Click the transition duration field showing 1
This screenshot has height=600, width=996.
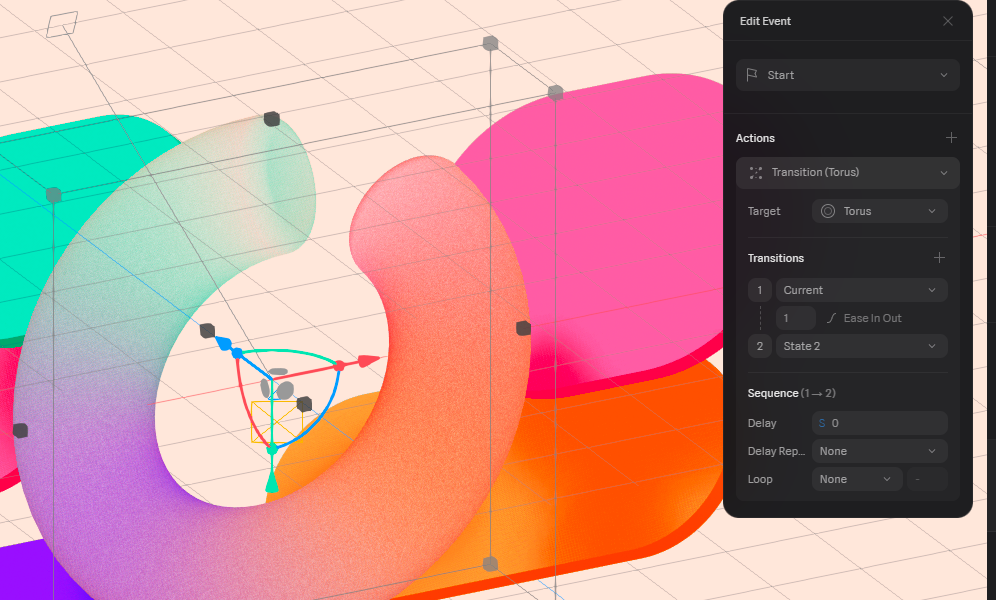796,318
